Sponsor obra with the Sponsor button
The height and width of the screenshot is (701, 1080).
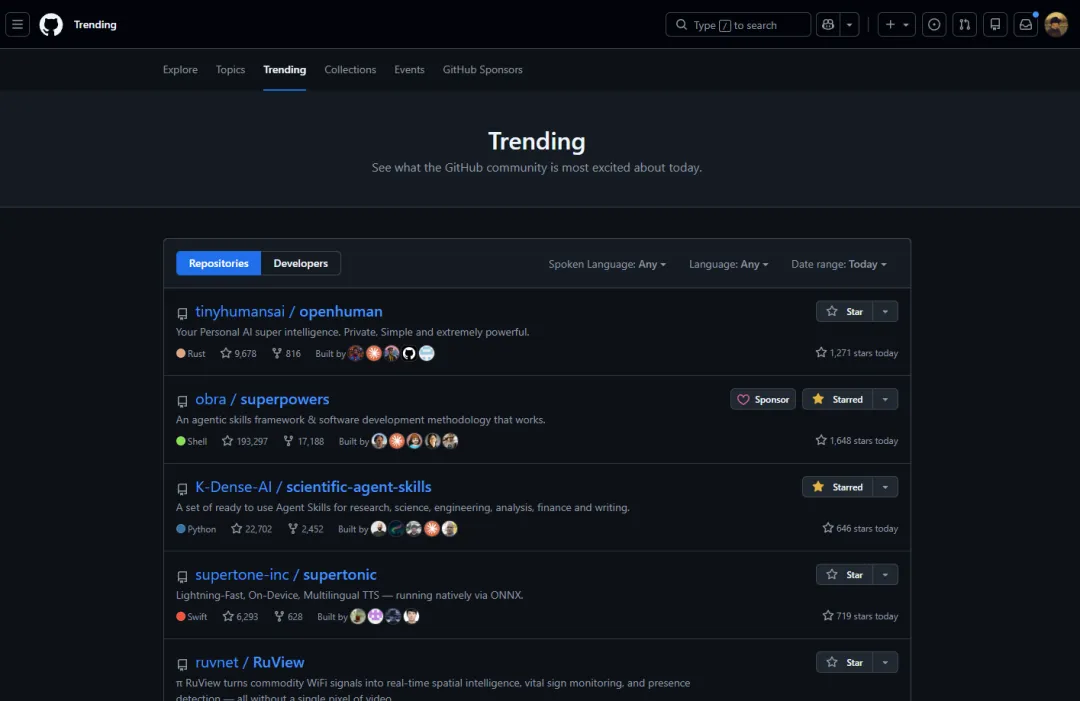[x=763, y=399]
